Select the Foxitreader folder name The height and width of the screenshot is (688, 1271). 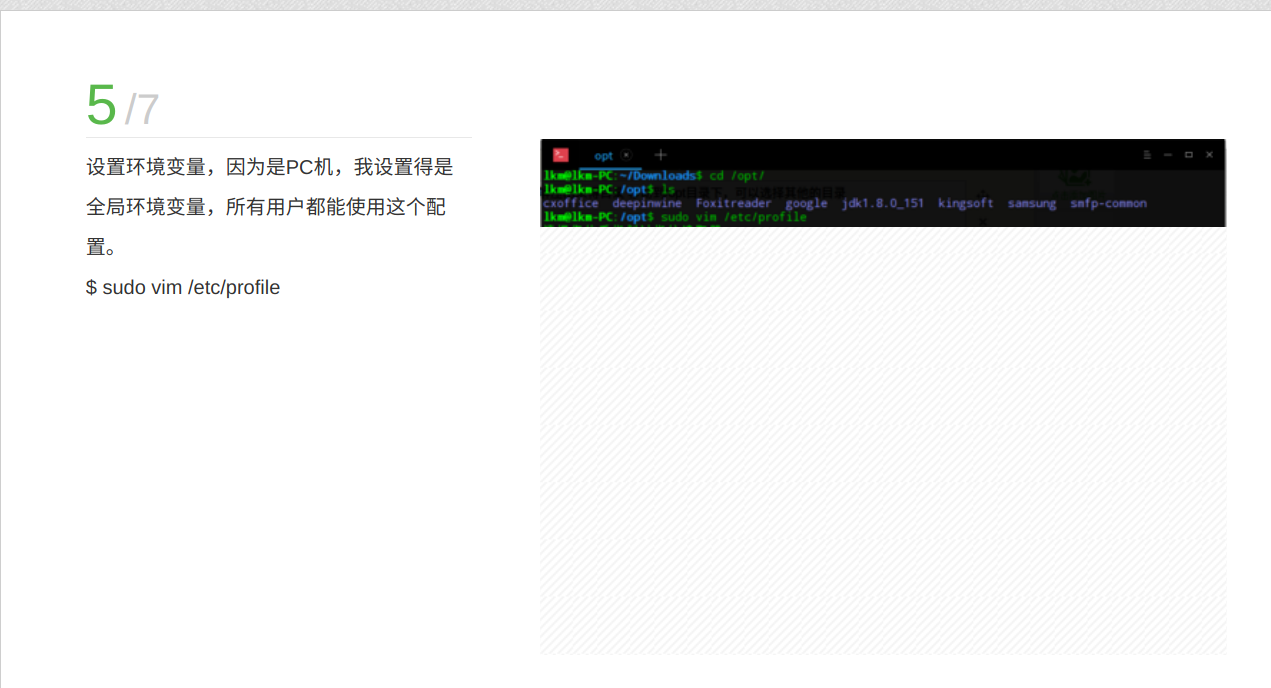734,203
